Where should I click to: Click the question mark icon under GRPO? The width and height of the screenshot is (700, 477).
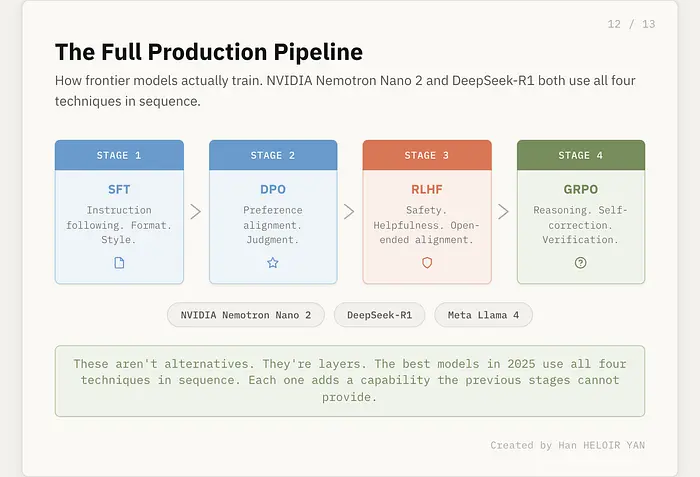point(581,263)
